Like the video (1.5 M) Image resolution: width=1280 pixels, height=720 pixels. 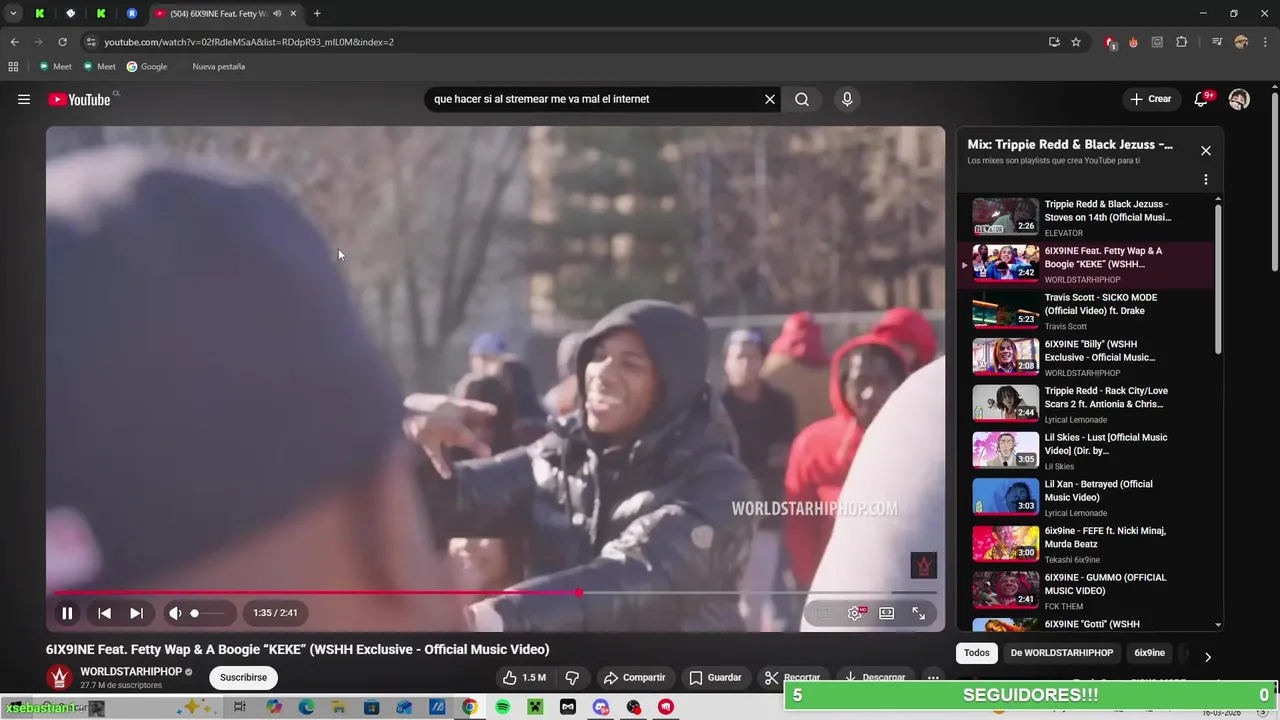click(523, 677)
